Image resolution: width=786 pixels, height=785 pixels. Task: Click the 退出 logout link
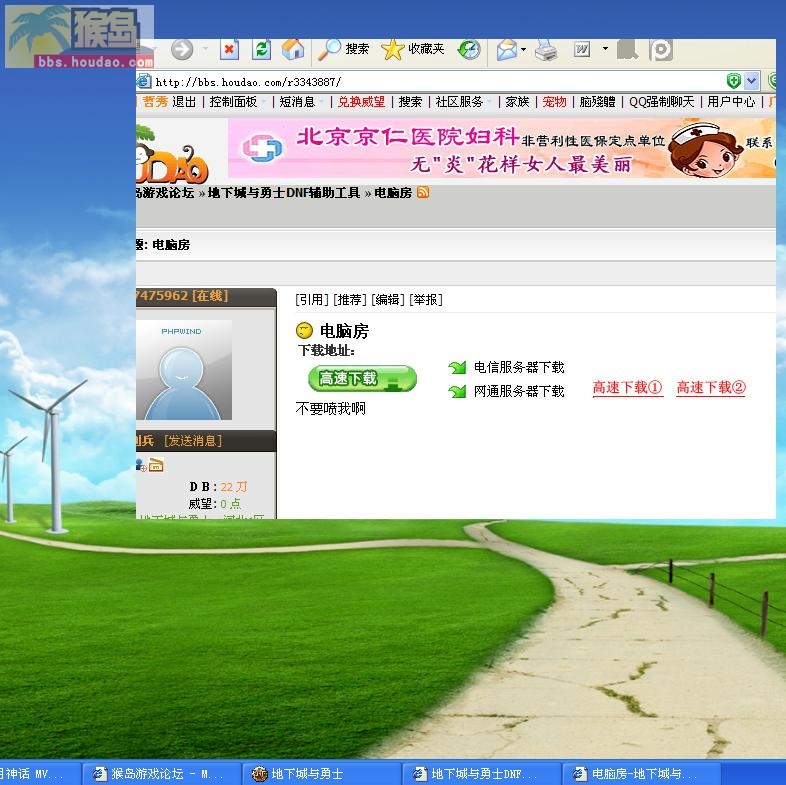pos(184,102)
